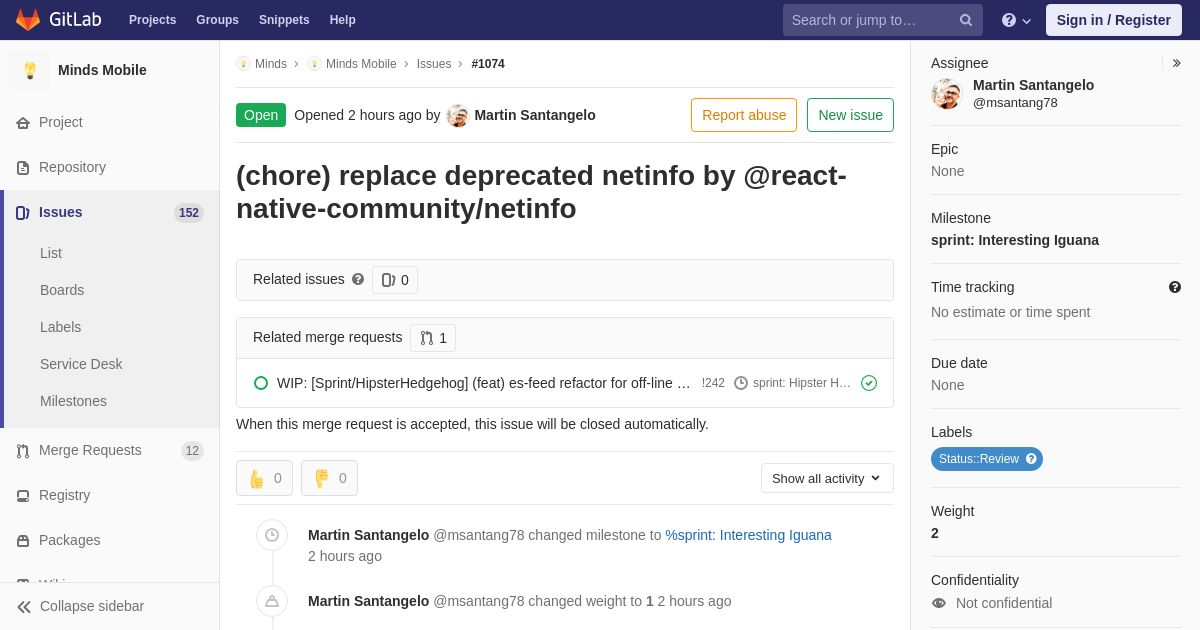Click New issue button
1200x630 pixels.
tap(850, 115)
